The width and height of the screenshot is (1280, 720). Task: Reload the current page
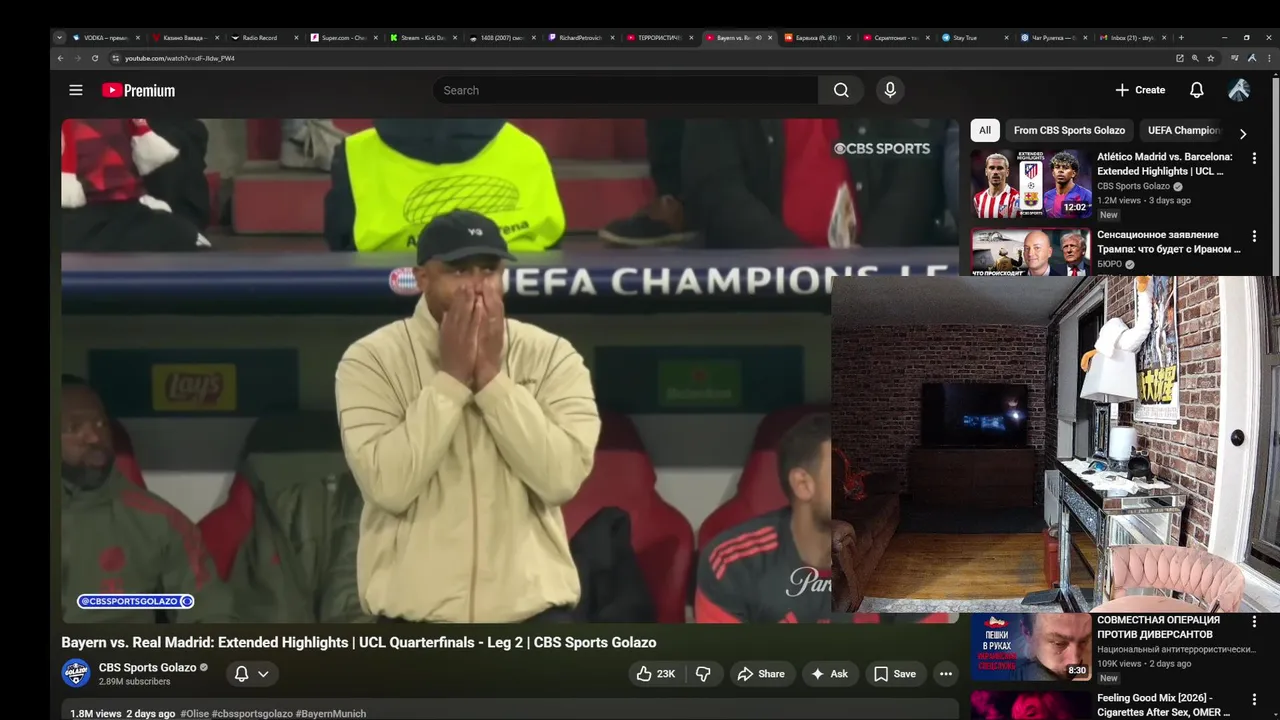click(95, 58)
